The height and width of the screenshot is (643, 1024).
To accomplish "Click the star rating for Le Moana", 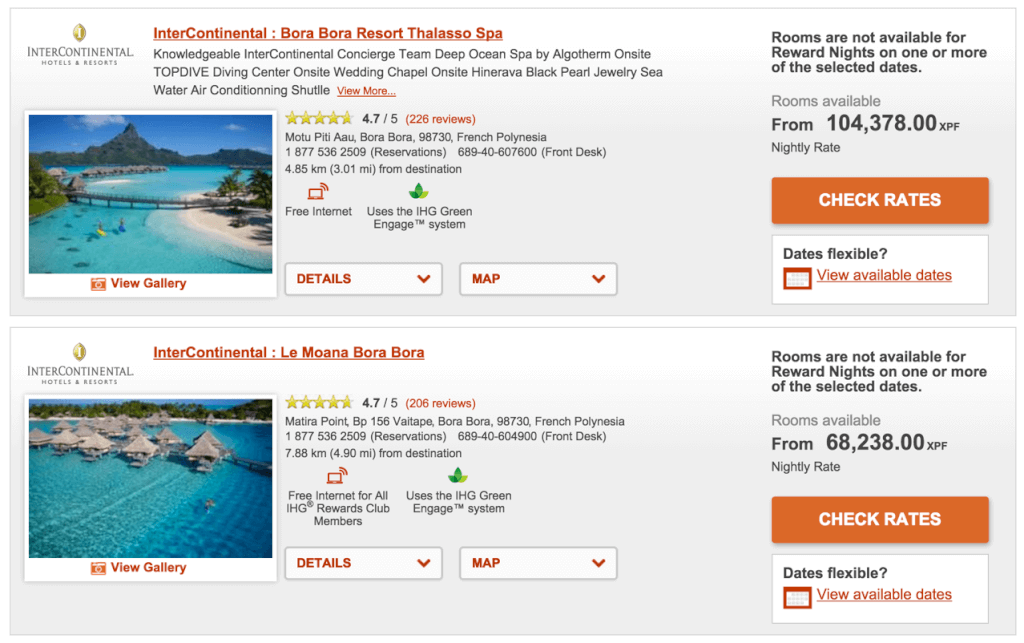I will 319,403.
